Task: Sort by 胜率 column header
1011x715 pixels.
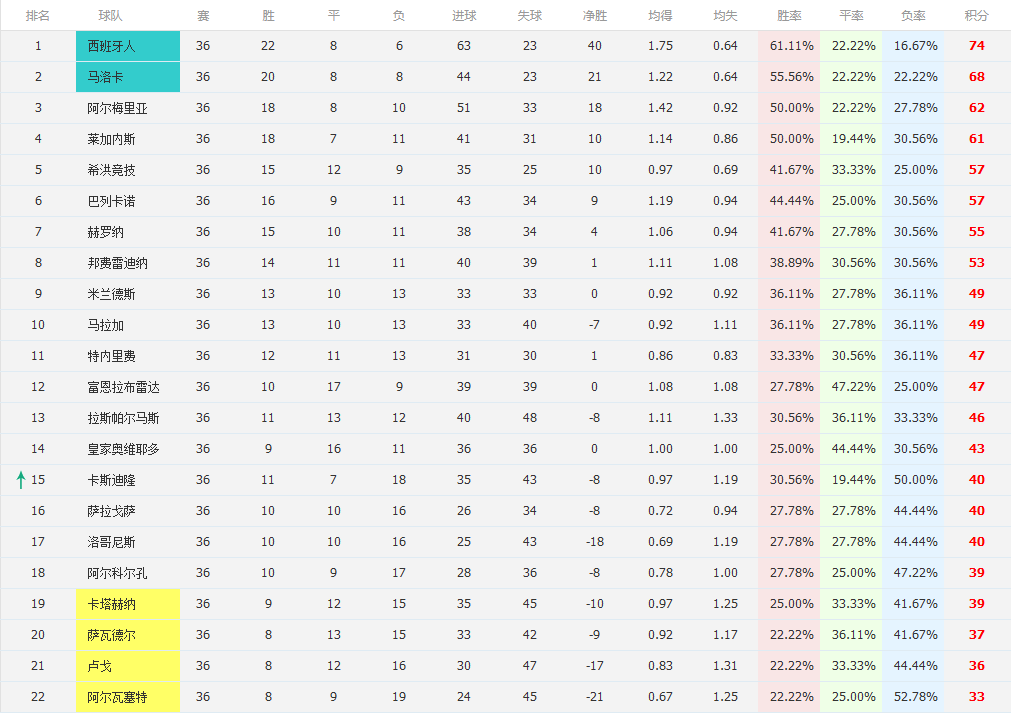Action: 789,16
